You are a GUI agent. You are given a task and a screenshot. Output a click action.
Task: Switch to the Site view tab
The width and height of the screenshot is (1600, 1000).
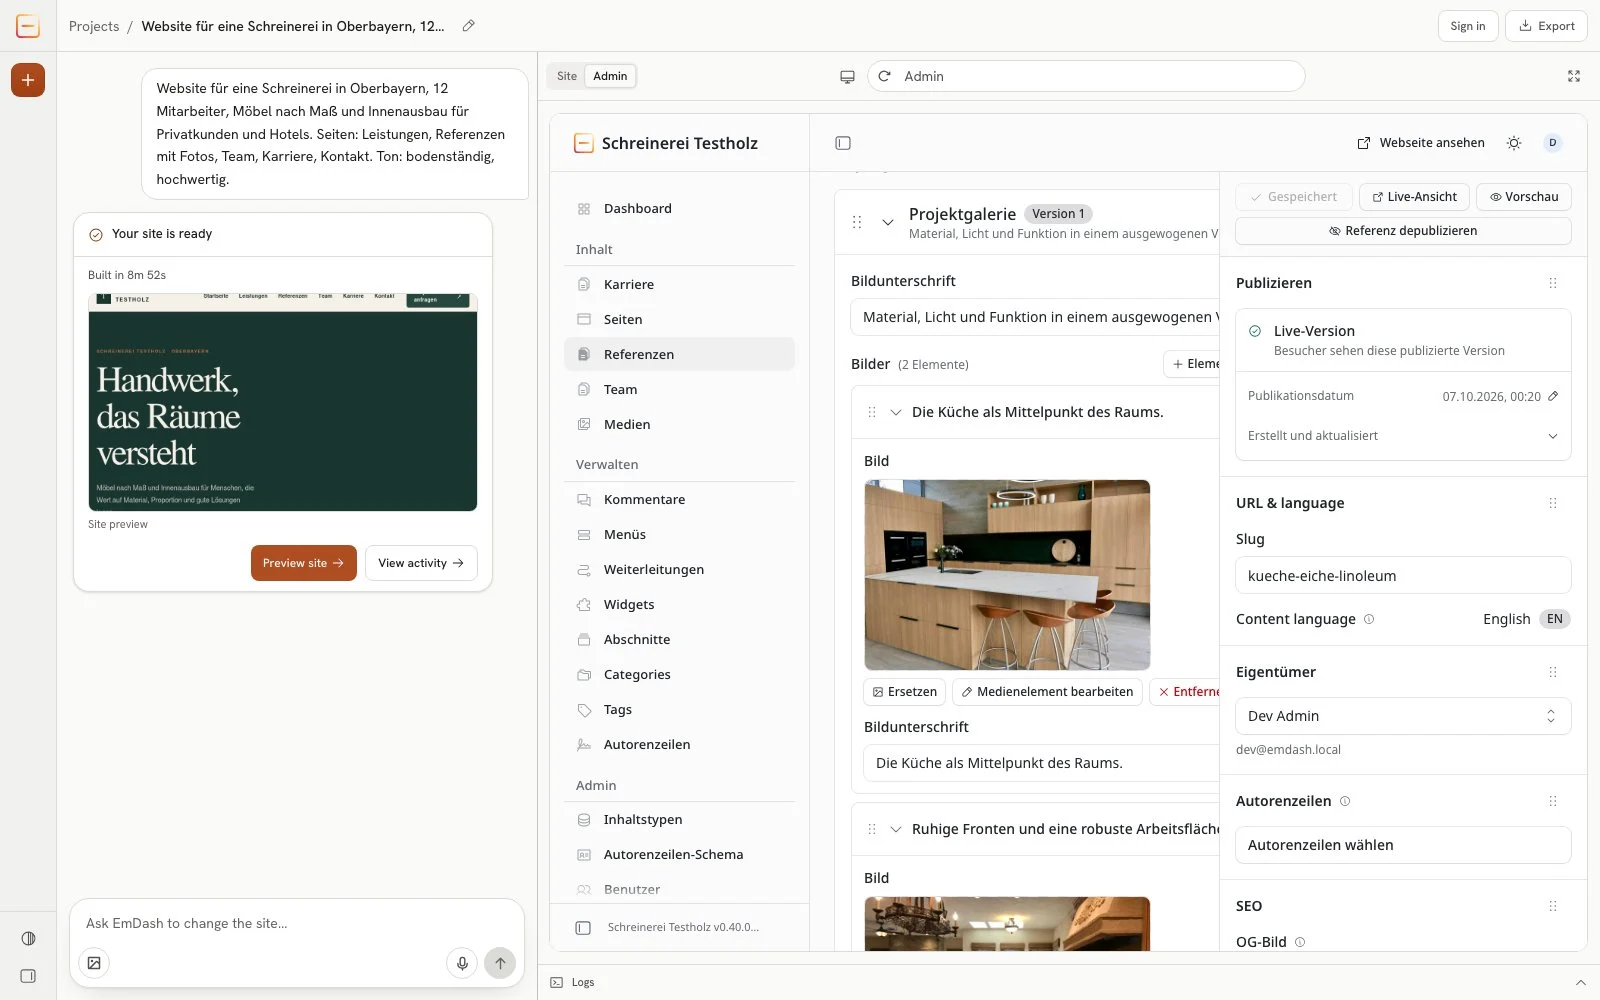click(567, 76)
